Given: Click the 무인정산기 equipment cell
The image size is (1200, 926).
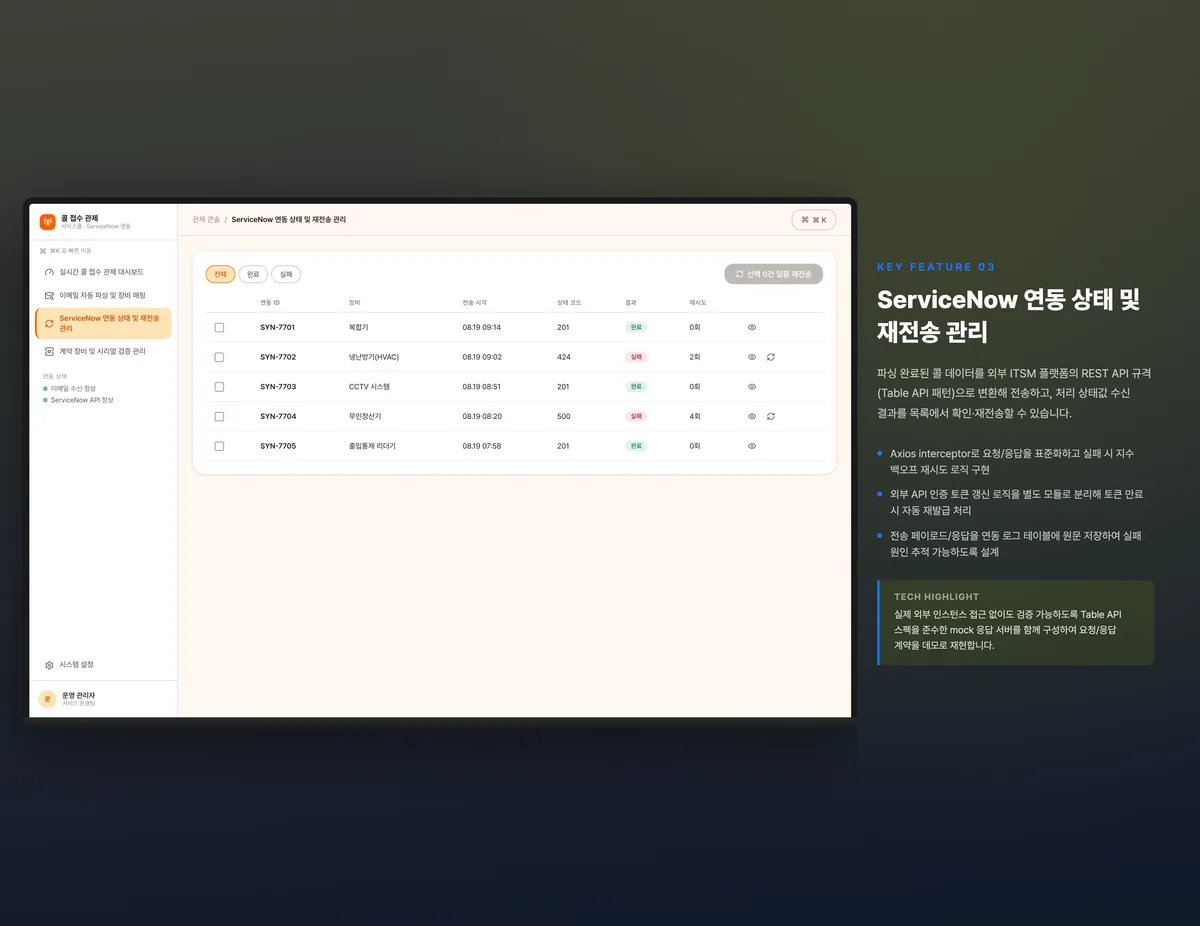Looking at the screenshot, I should 365,416.
